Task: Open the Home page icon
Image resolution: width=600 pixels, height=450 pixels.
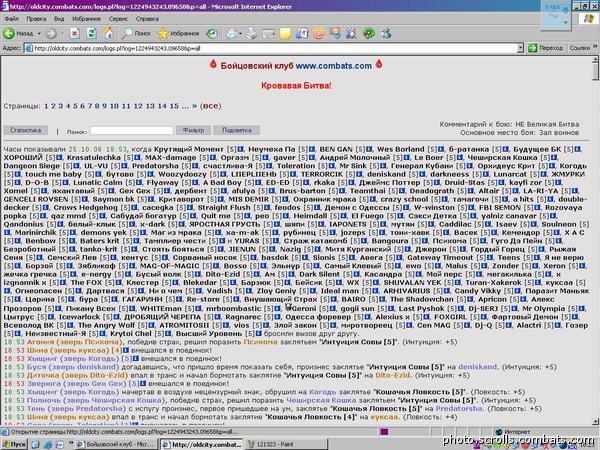Action: pyautogui.click(x=108, y=34)
